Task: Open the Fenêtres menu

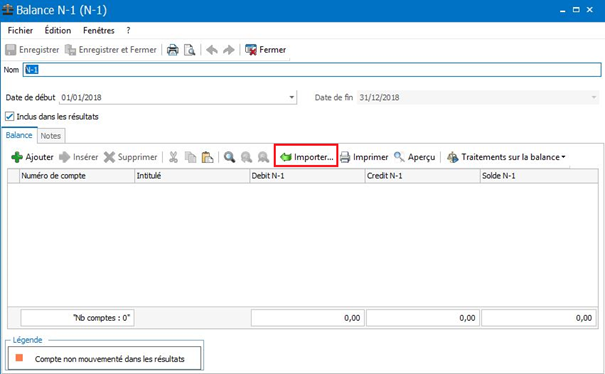Action: click(x=99, y=30)
